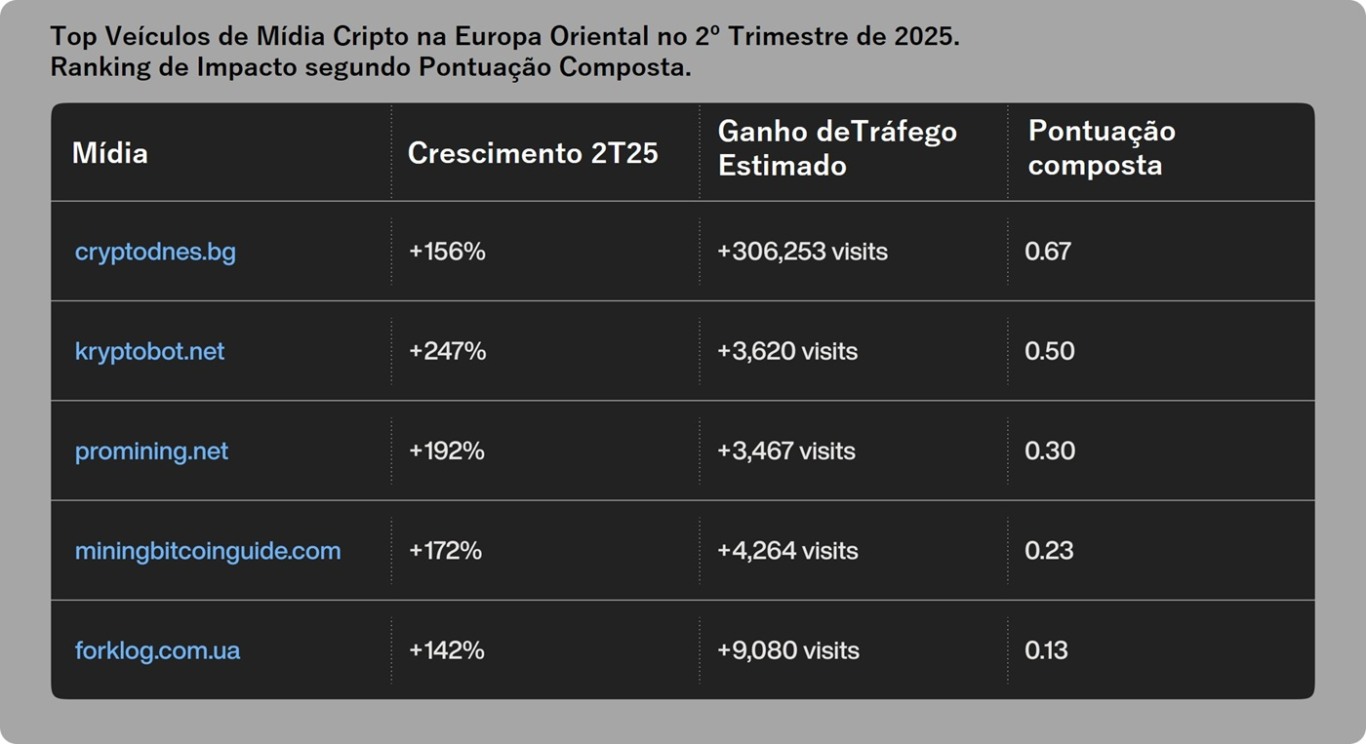Visit the miningbitcoinguide.com link
This screenshot has width=1366, height=744.
[208, 551]
